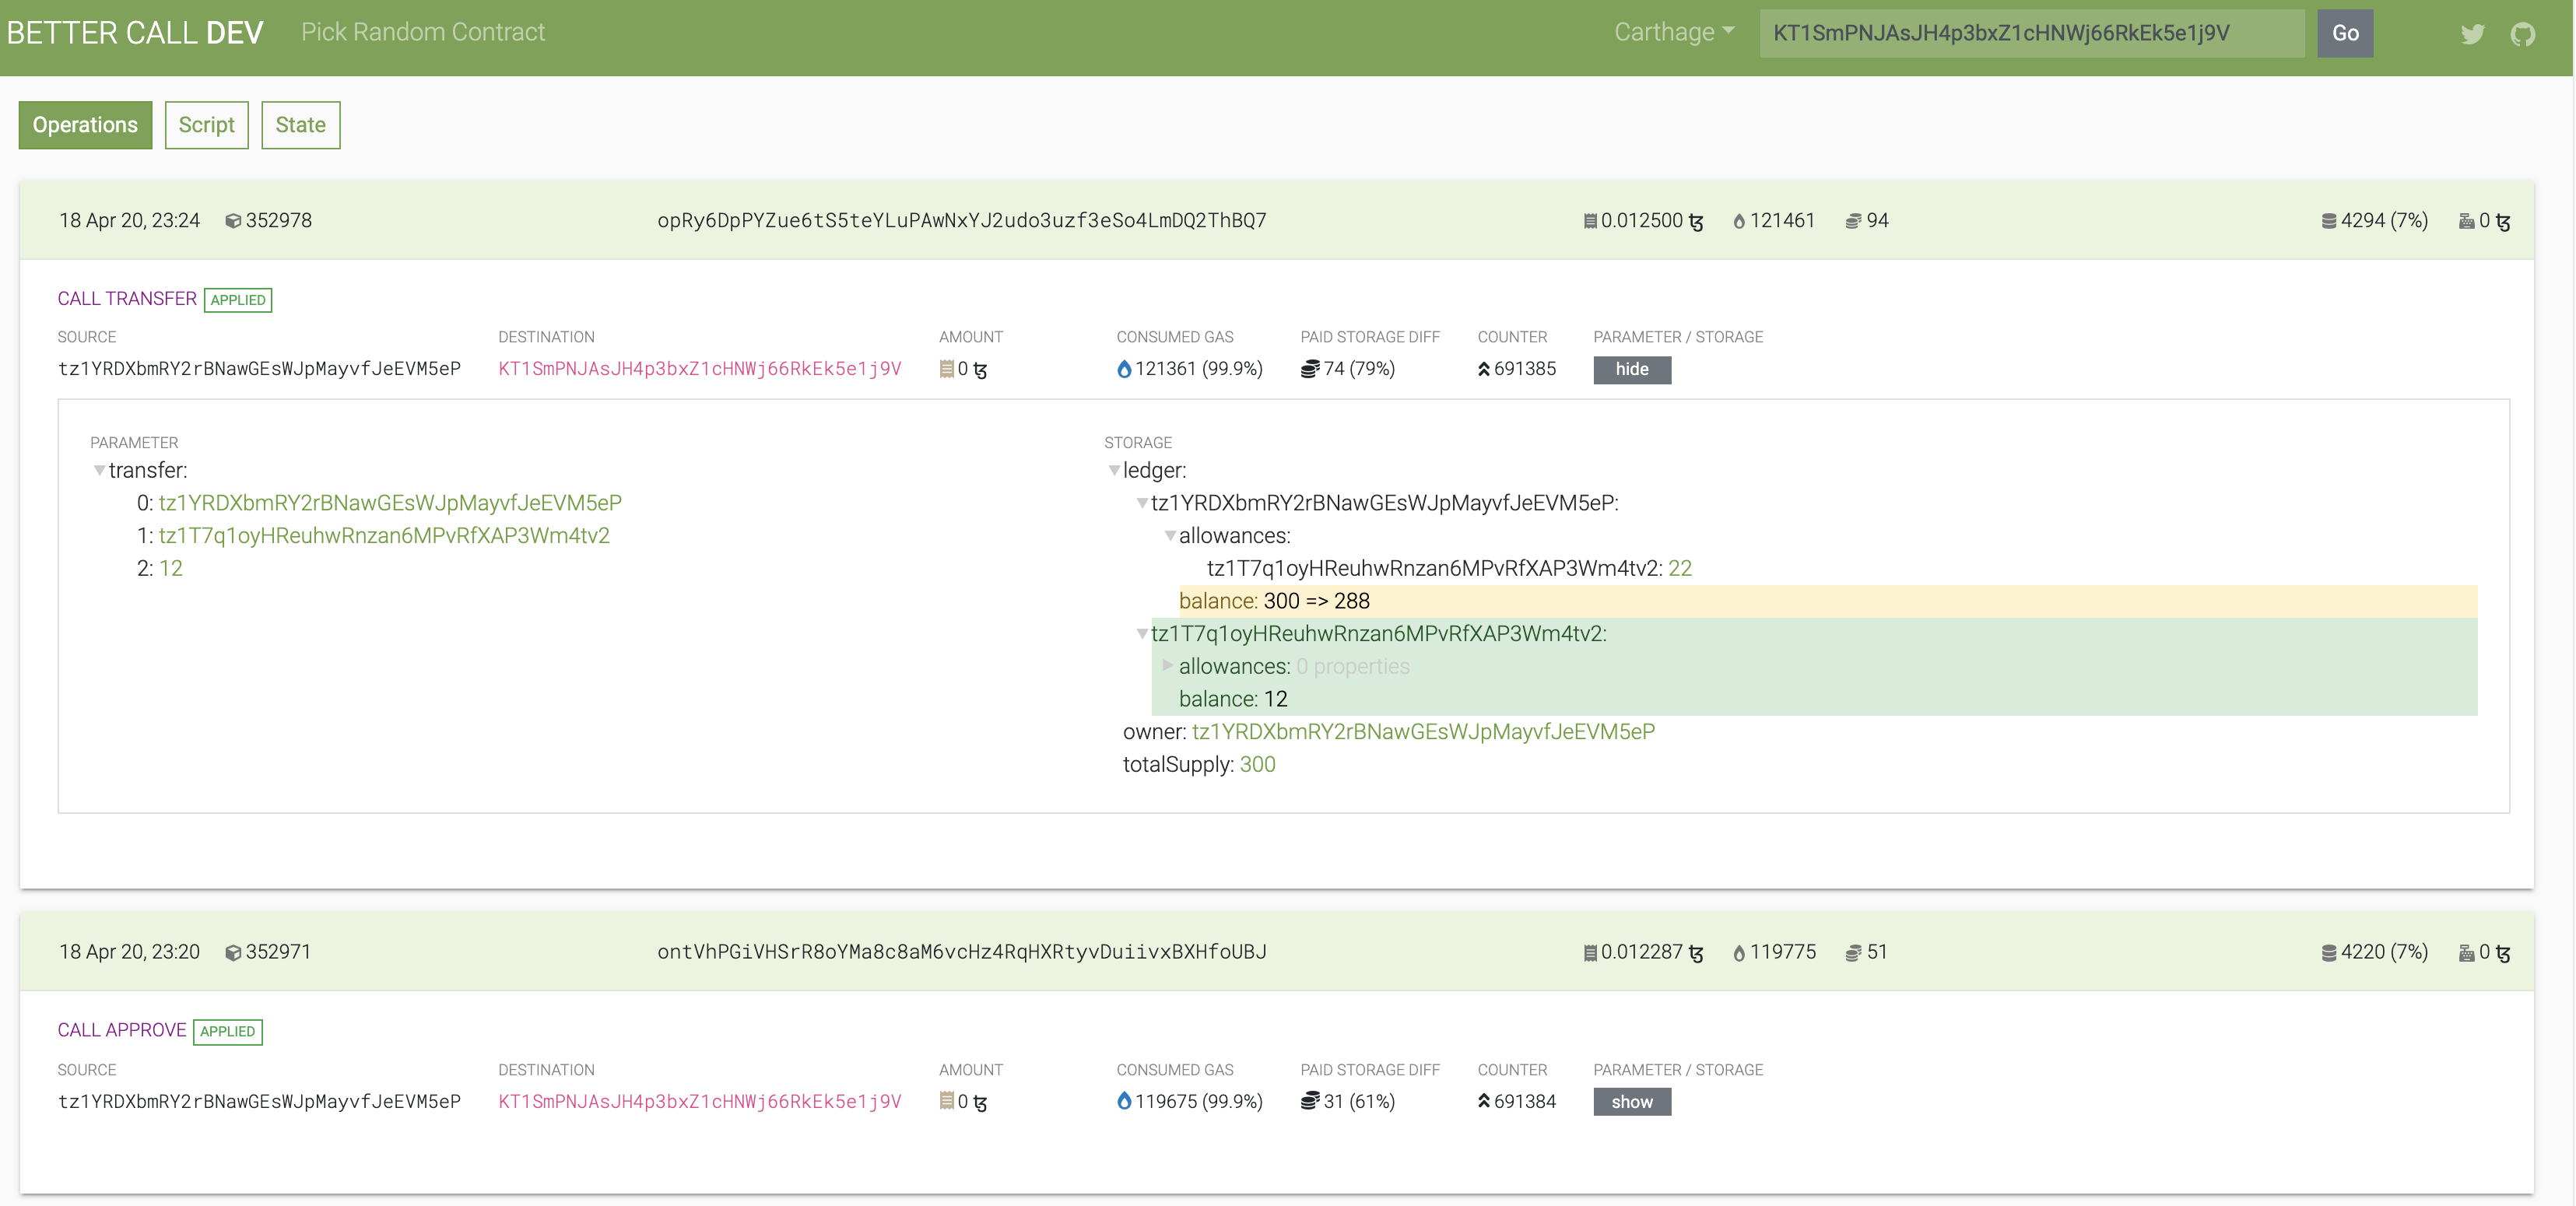Switch to the Script tab

[x=206, y=125]
